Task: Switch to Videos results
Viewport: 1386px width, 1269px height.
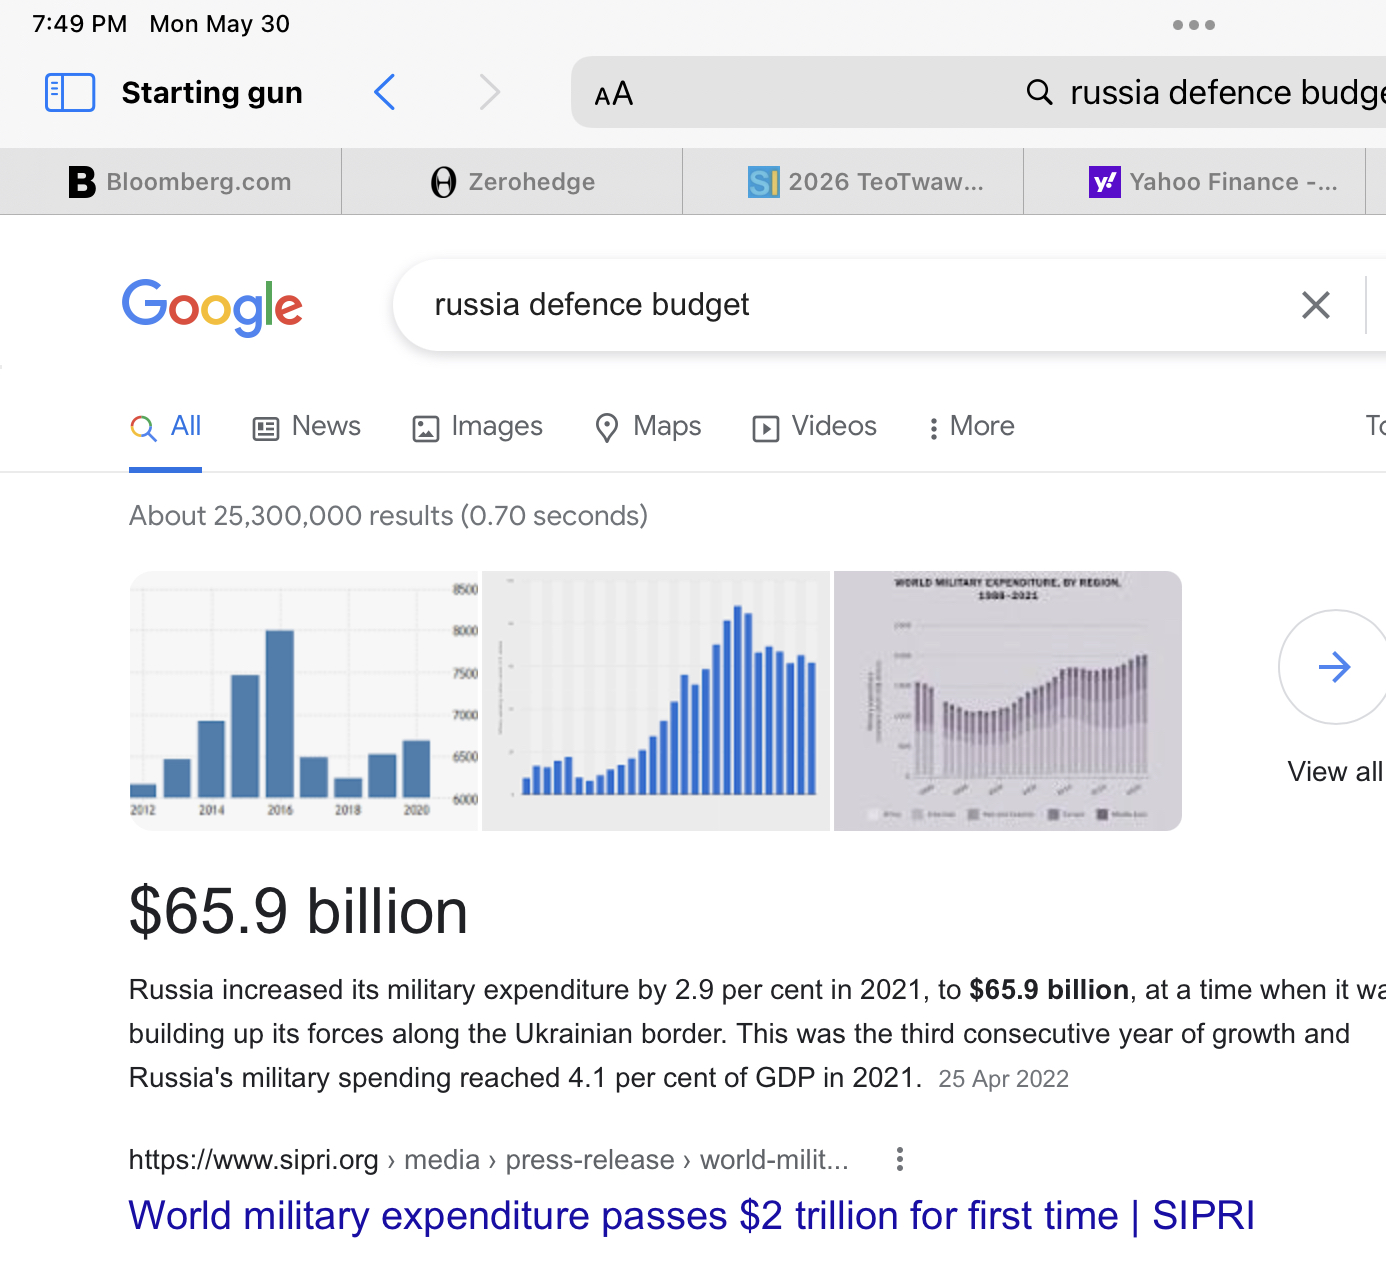Action: [x=814, y=427]
